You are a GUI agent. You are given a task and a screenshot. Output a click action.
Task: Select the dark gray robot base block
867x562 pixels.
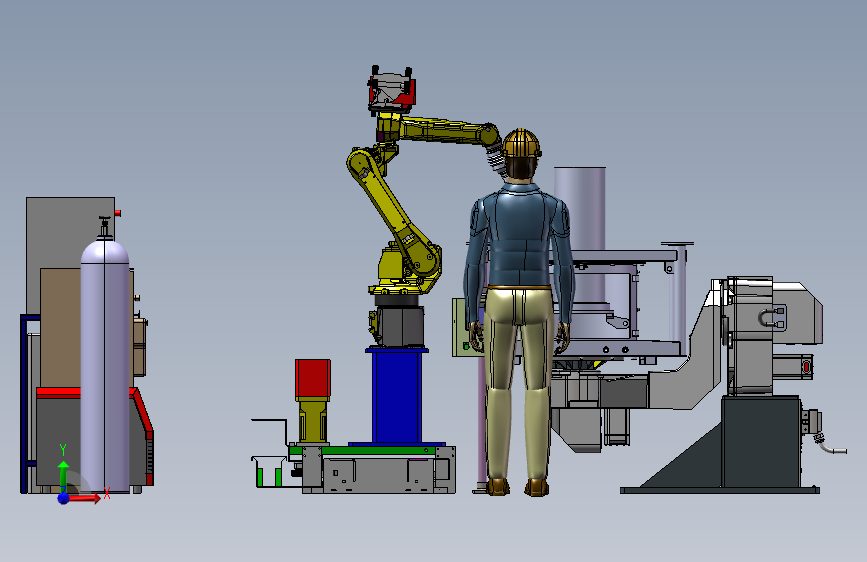(399, 327)
